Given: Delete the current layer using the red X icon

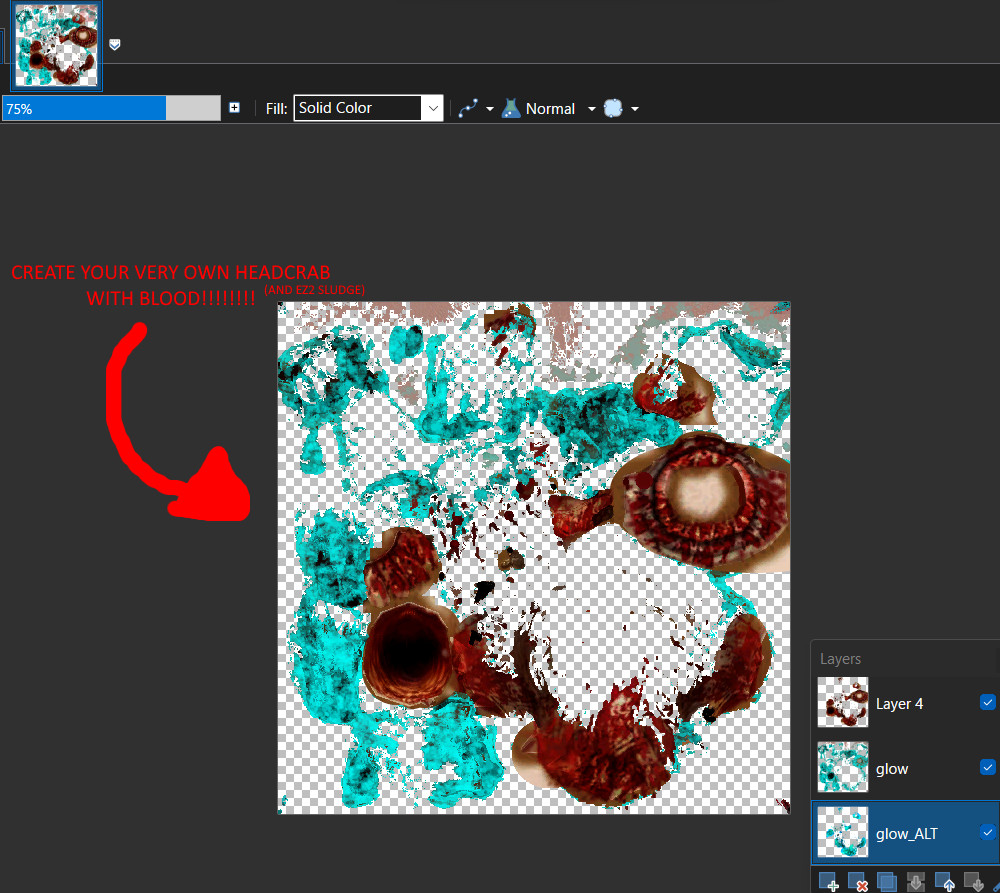Looking at the screenshot, I should click(857, 880).
